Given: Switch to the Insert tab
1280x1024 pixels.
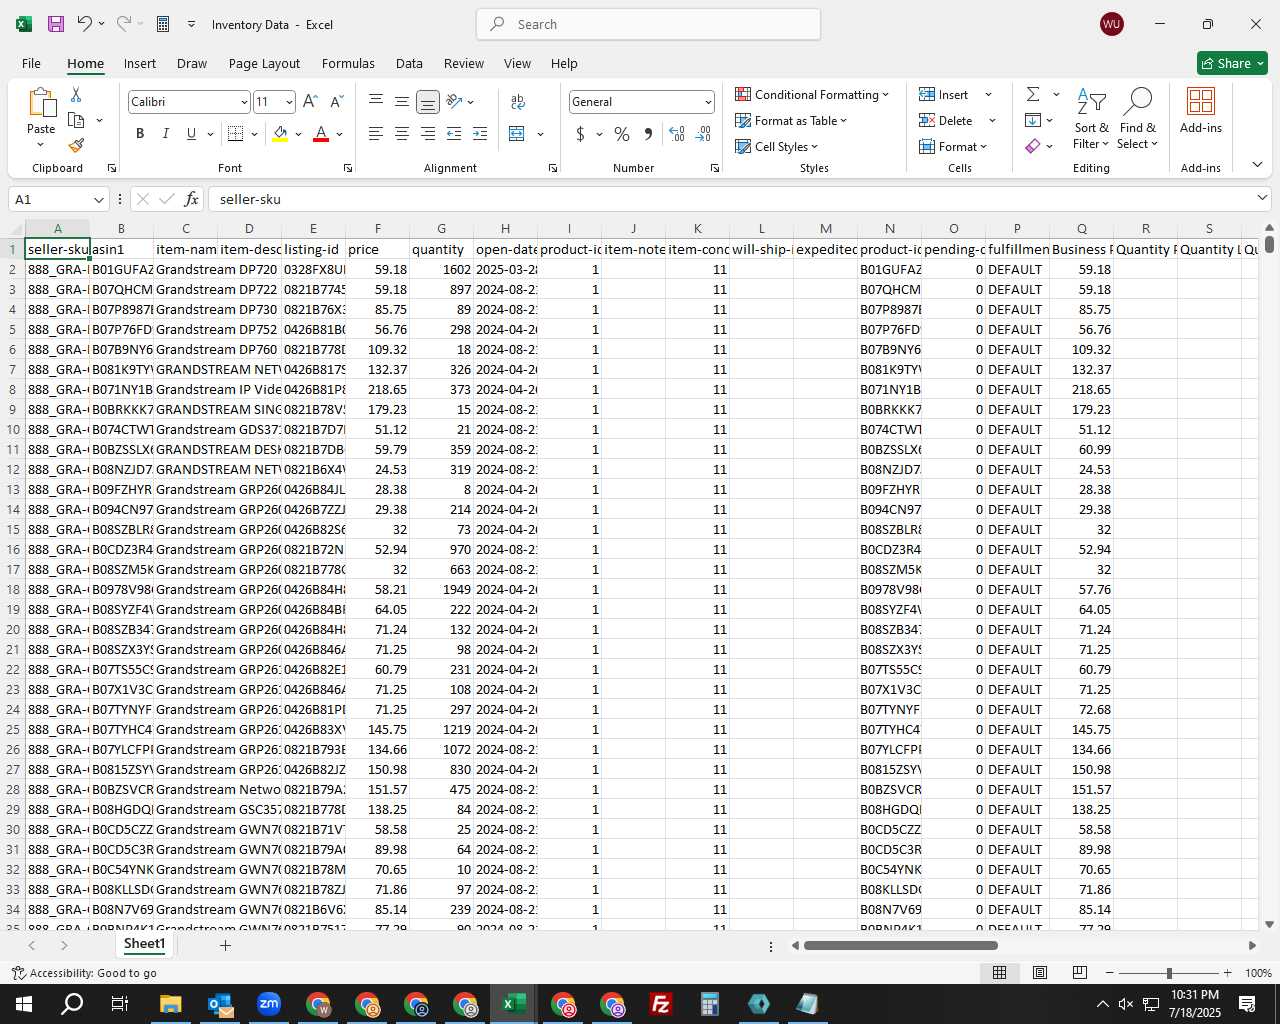Looking at the screenshot, I should 140,63.
